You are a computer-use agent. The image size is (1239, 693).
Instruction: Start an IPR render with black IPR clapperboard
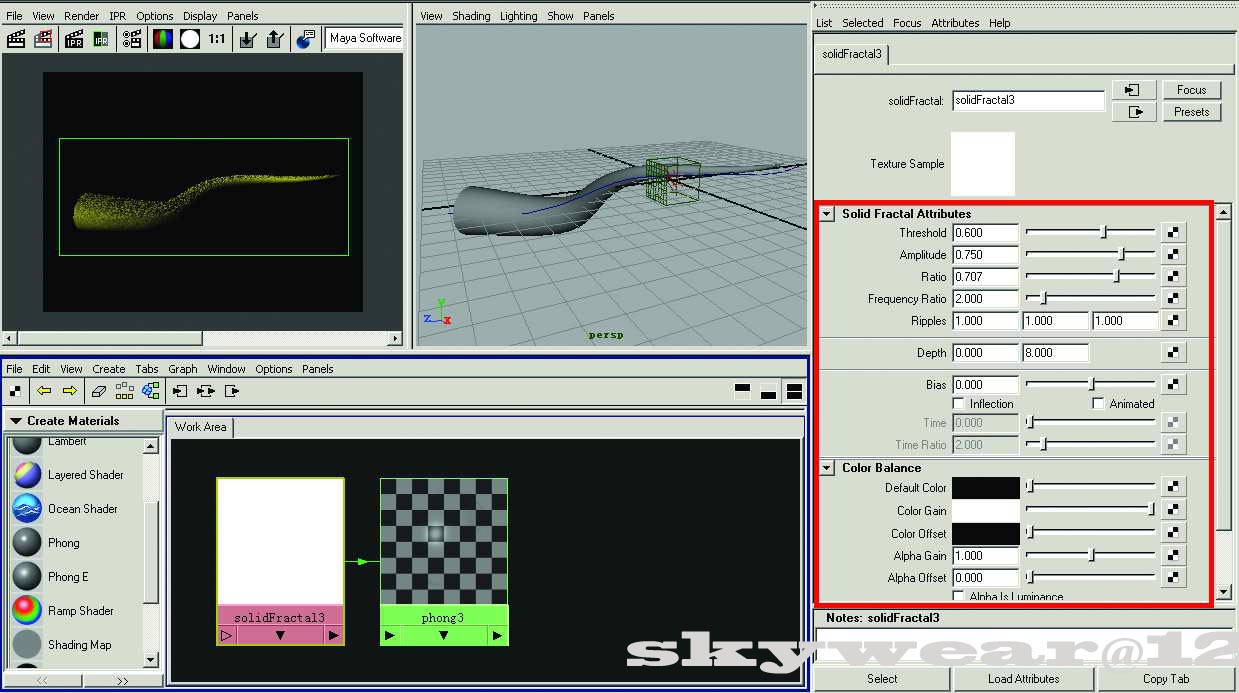point(74,39)
